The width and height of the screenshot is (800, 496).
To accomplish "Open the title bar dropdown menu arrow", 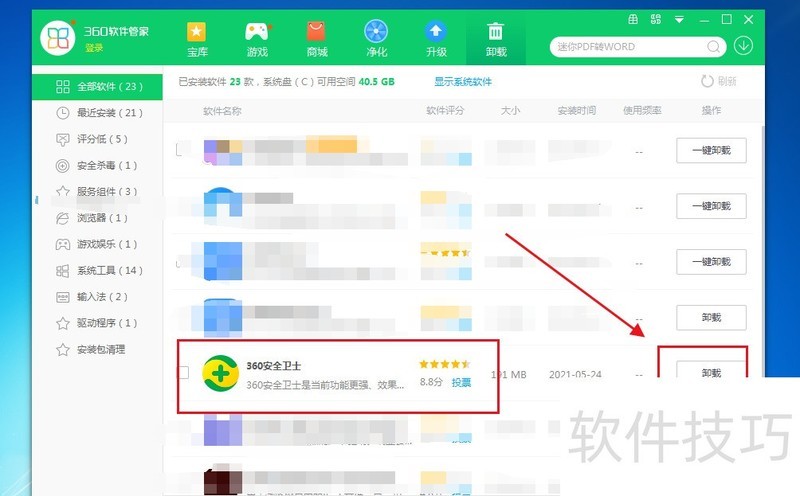I will (x=679, y=20).
